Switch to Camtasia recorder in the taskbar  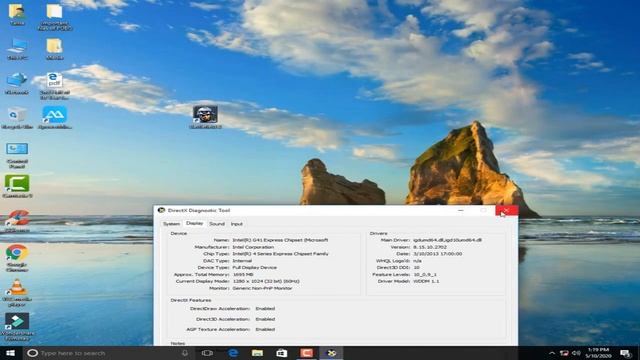click(307, 353)
